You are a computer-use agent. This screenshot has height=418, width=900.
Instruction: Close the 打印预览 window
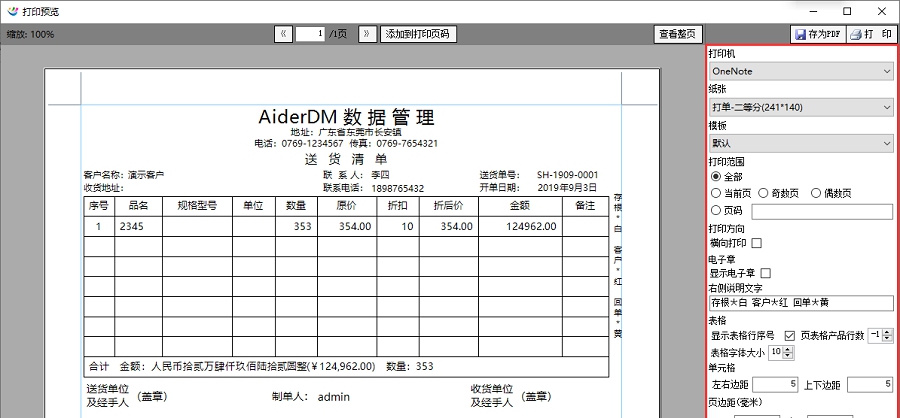(882, 11)
